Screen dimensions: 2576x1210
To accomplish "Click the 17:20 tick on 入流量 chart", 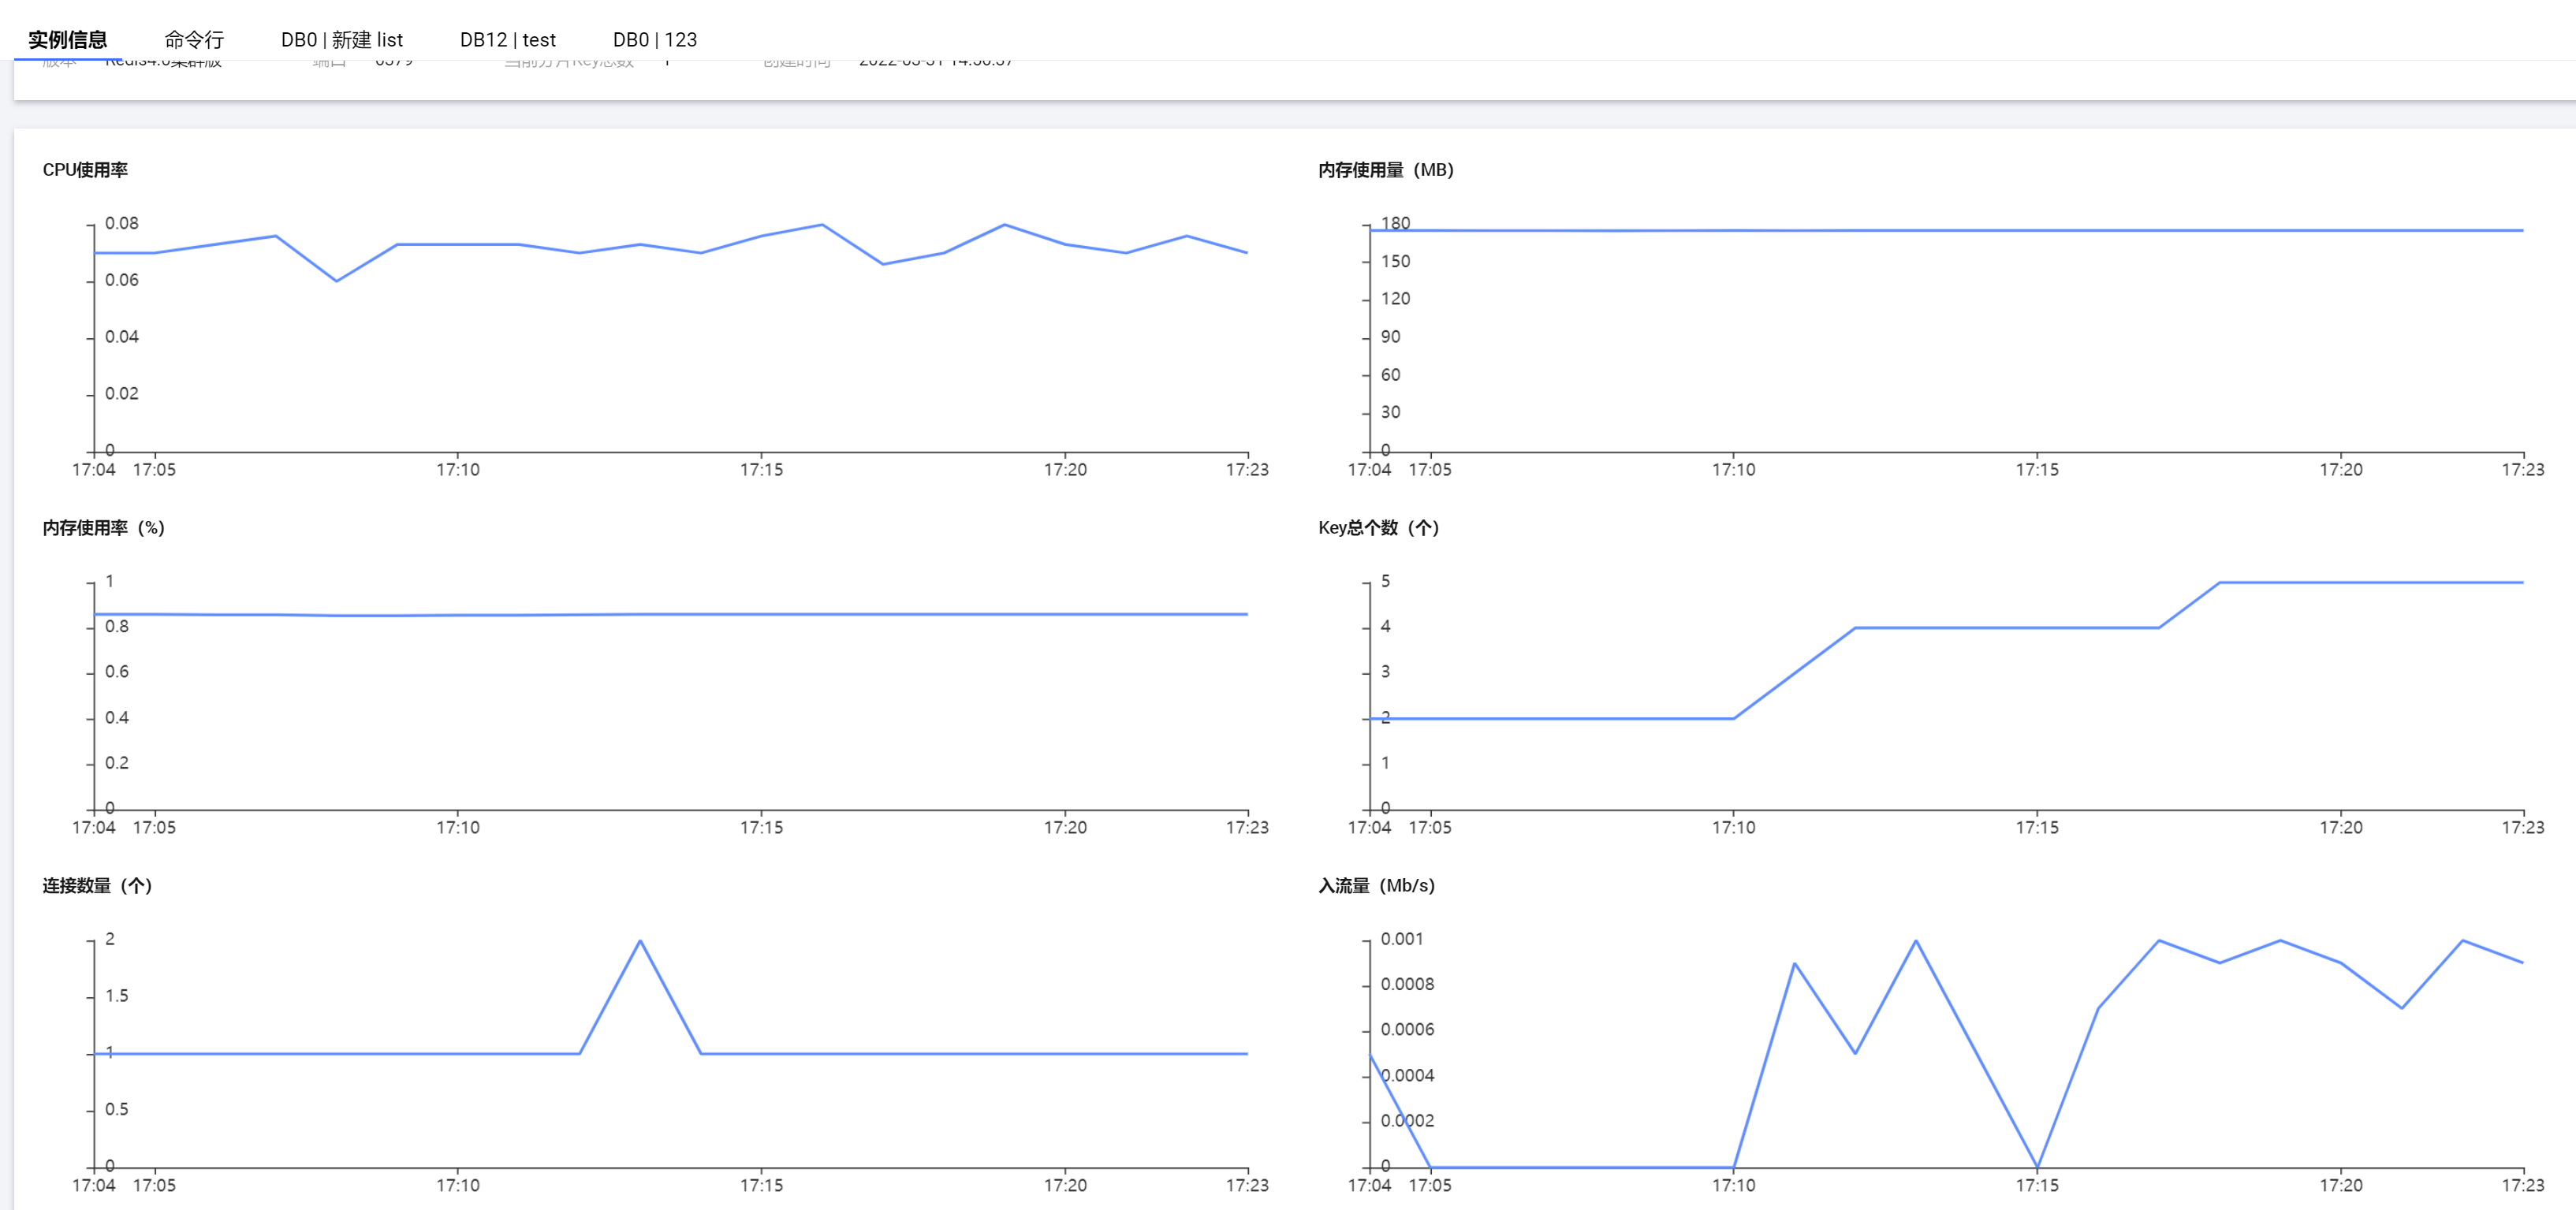I will [2341, 1186].
